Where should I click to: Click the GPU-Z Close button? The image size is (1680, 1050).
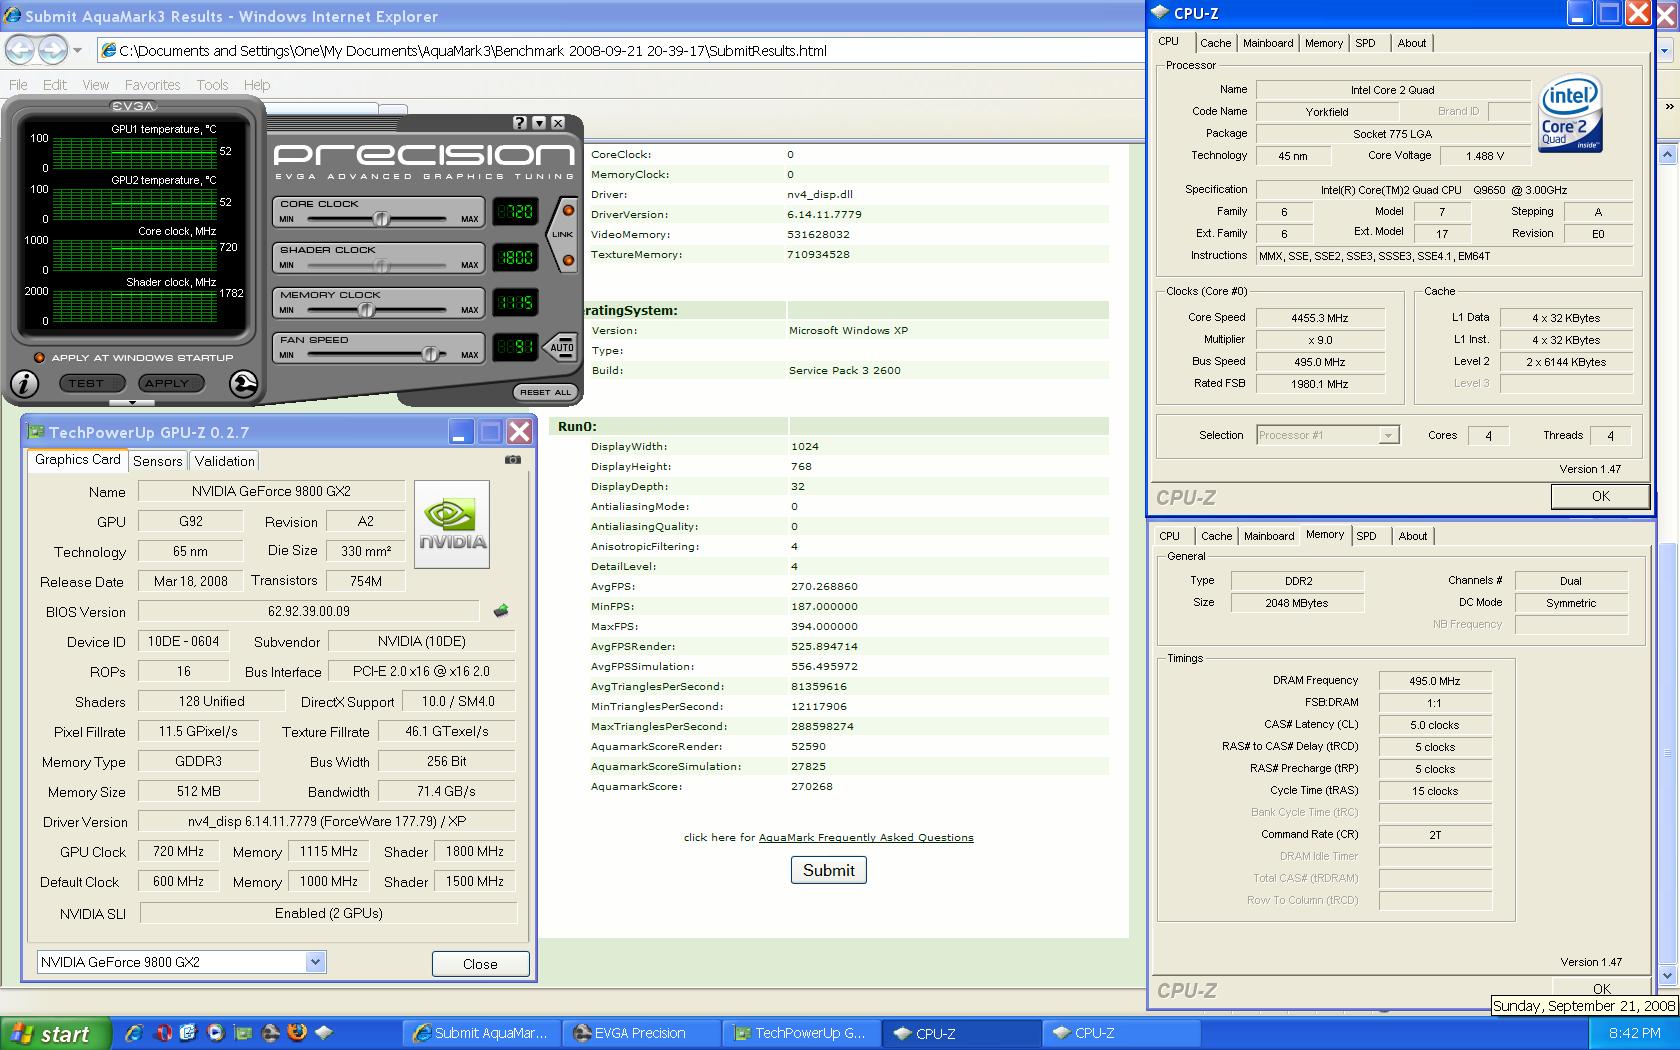480,964
